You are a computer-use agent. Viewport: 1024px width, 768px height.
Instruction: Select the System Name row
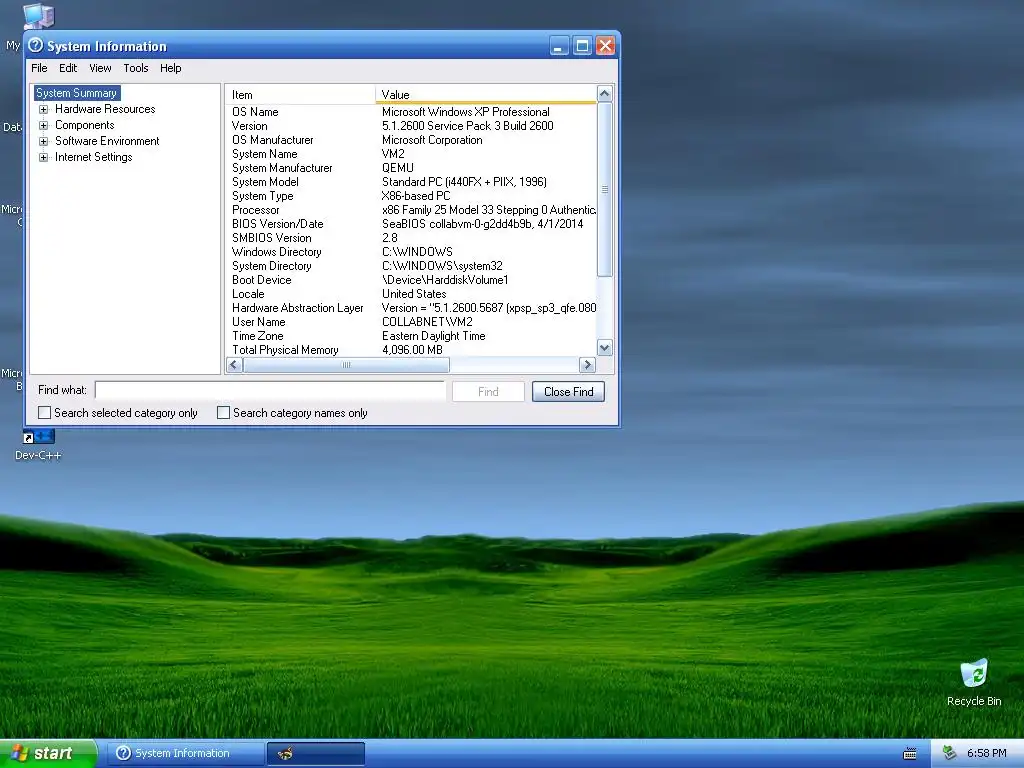point(411,154)
